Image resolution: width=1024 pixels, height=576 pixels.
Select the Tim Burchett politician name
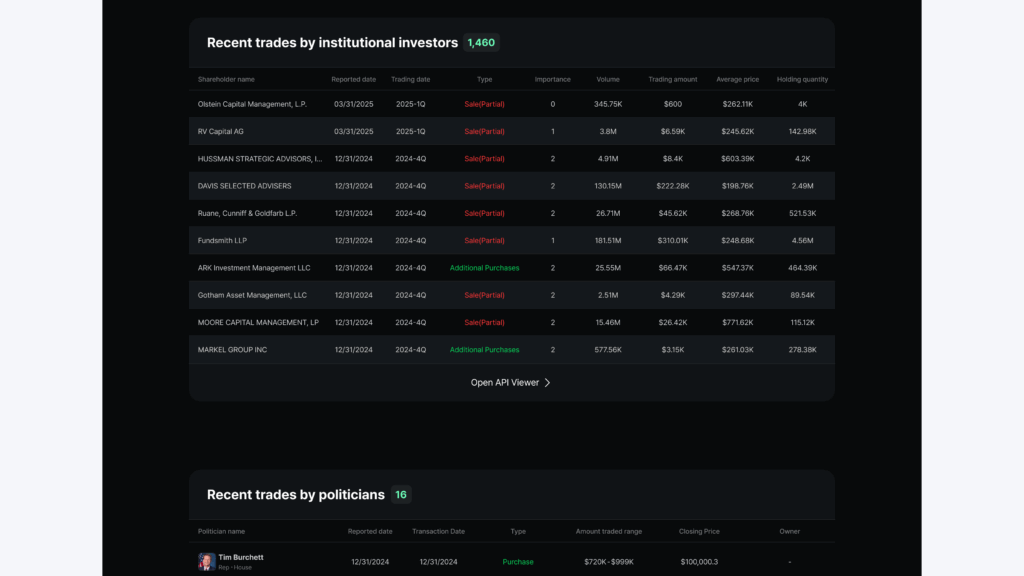coord(241,557)
